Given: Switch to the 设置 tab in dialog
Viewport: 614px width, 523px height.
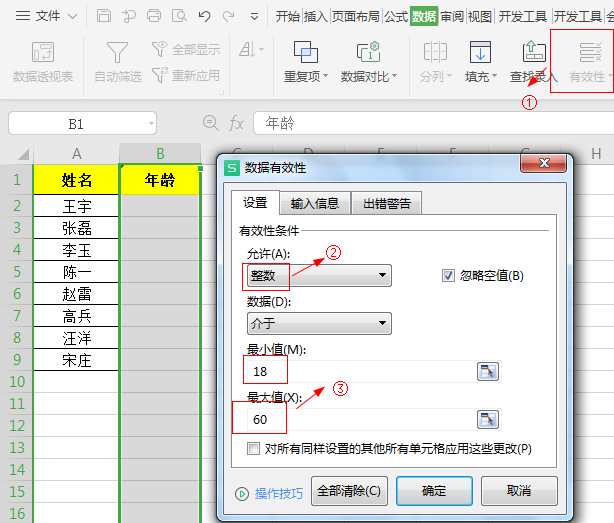Looking at the screenshot, I should 255,203.
